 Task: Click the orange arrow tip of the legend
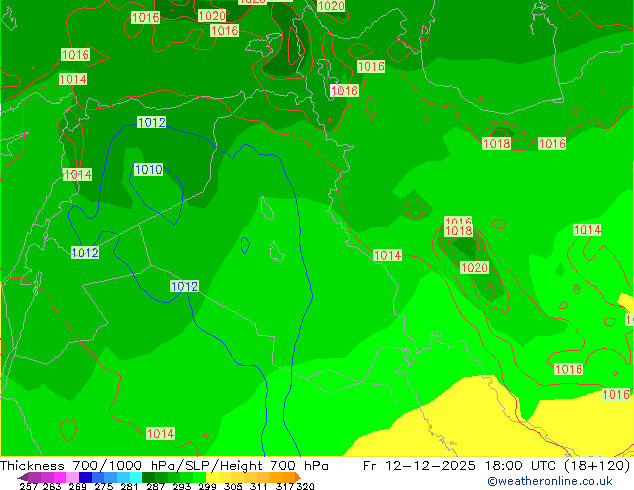tap(298, 477)
